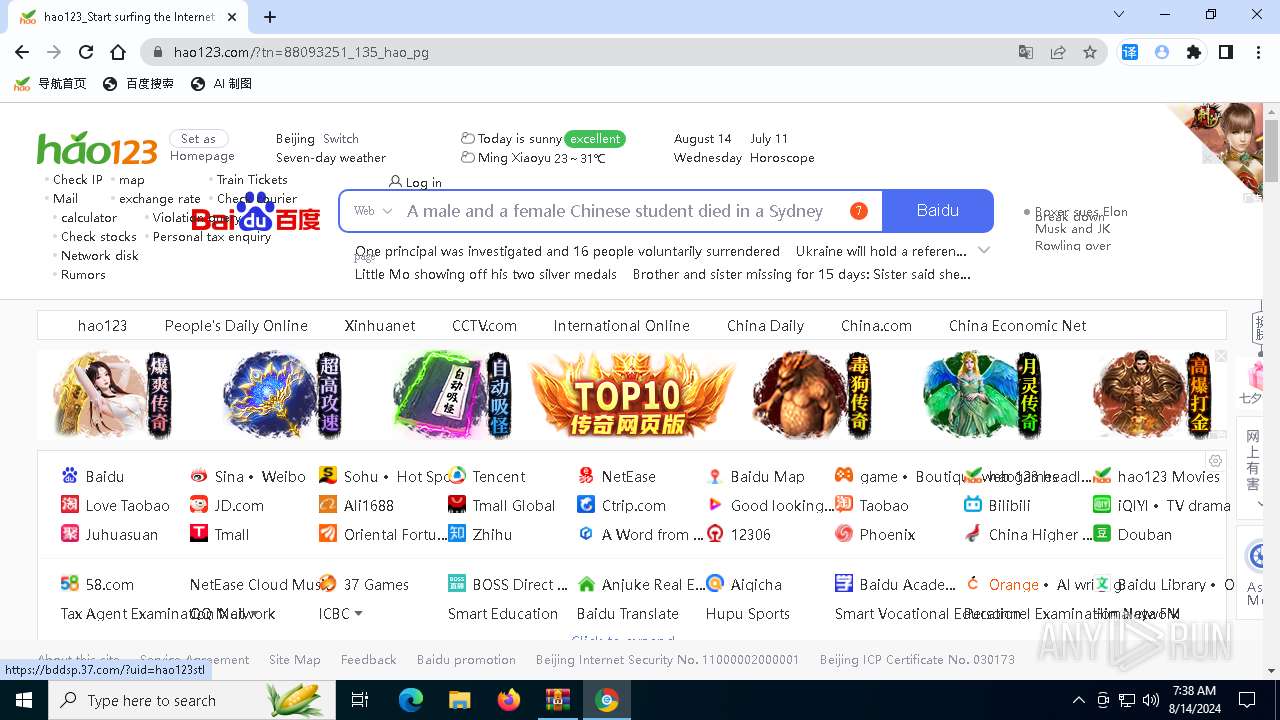The image size is (1280, 720).
Task: Show hidden system tray icons
Action: pos(1078,700)
